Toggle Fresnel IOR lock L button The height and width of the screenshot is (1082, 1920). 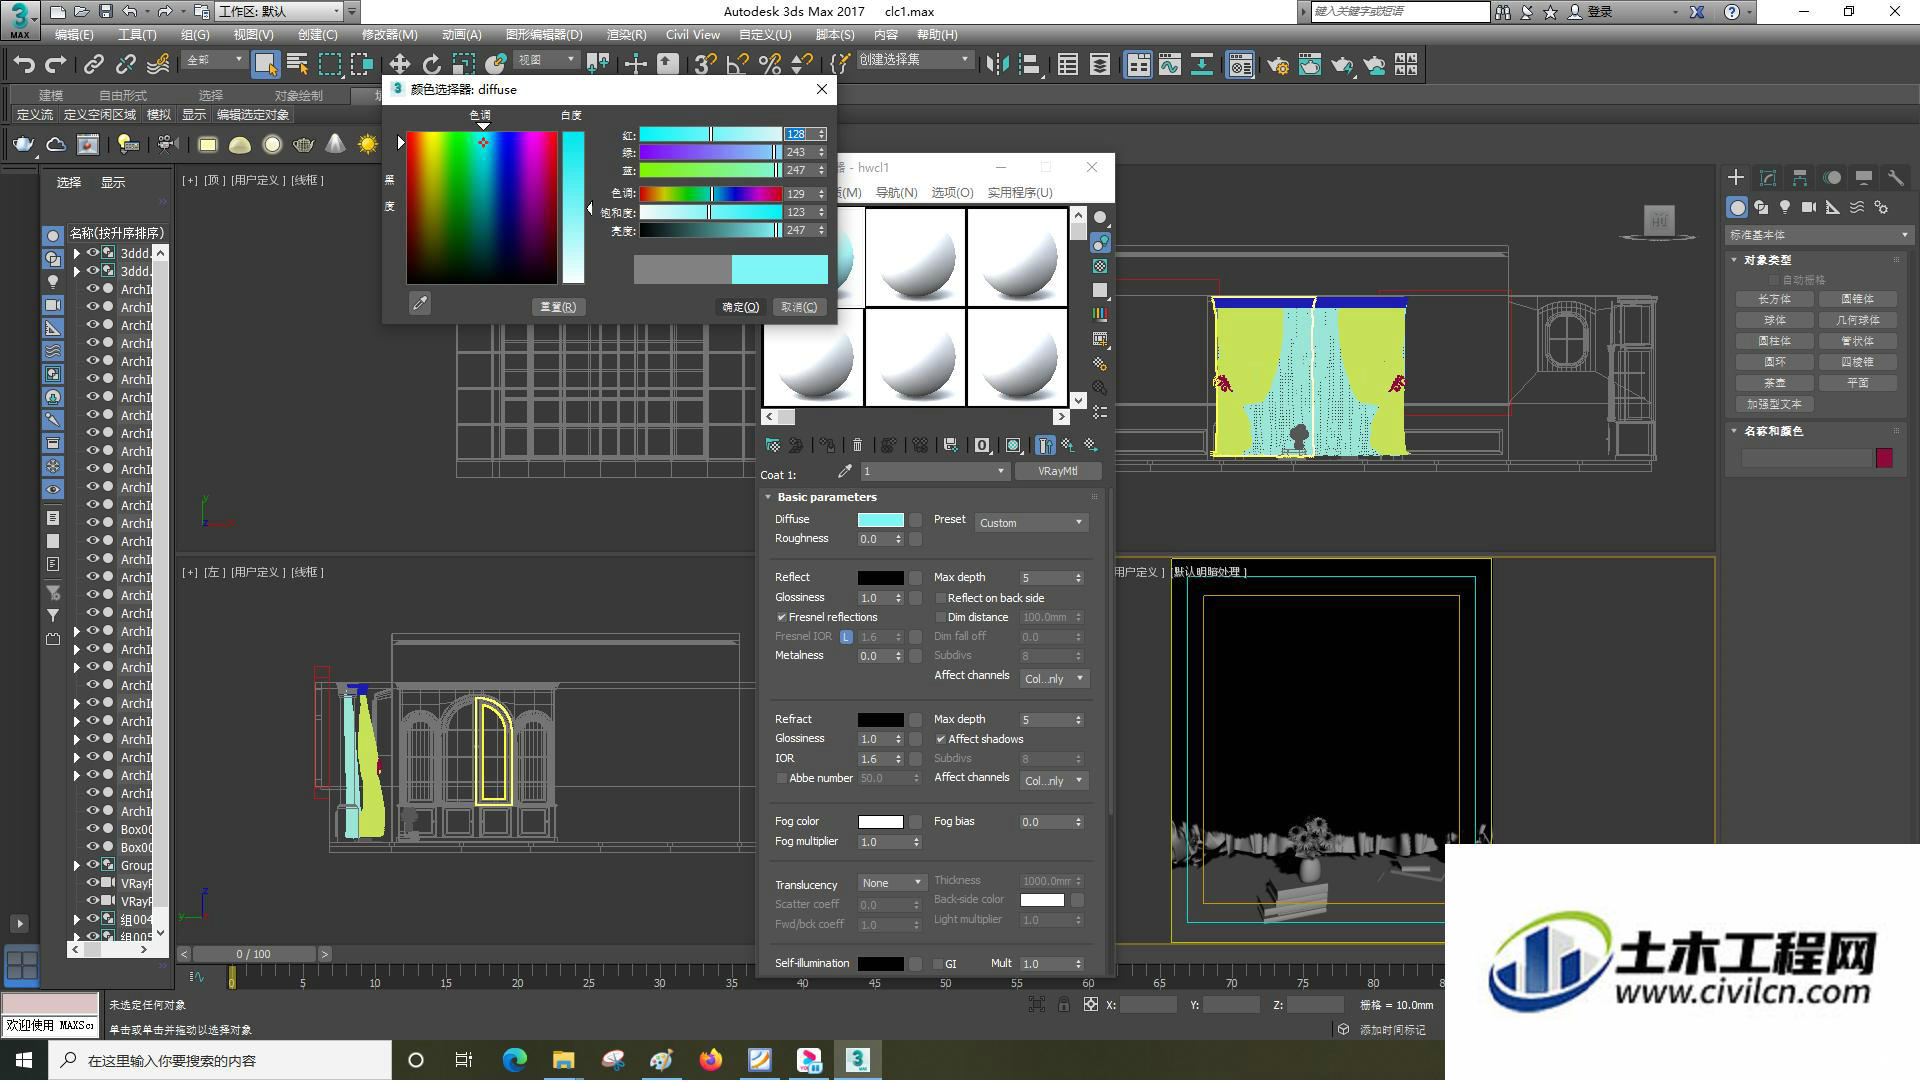point(846,637)
